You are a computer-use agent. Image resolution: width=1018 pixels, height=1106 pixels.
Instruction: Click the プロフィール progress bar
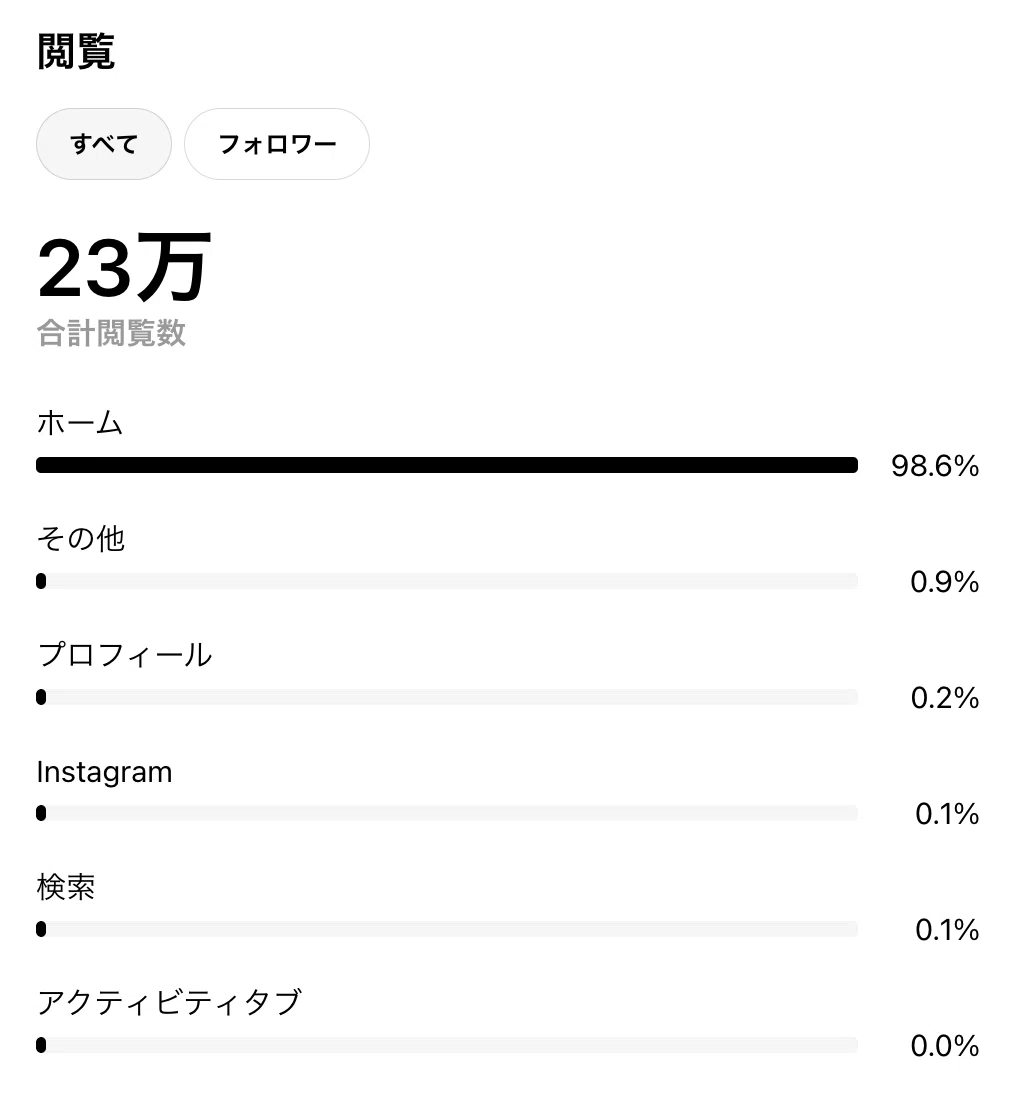[447, 697]
